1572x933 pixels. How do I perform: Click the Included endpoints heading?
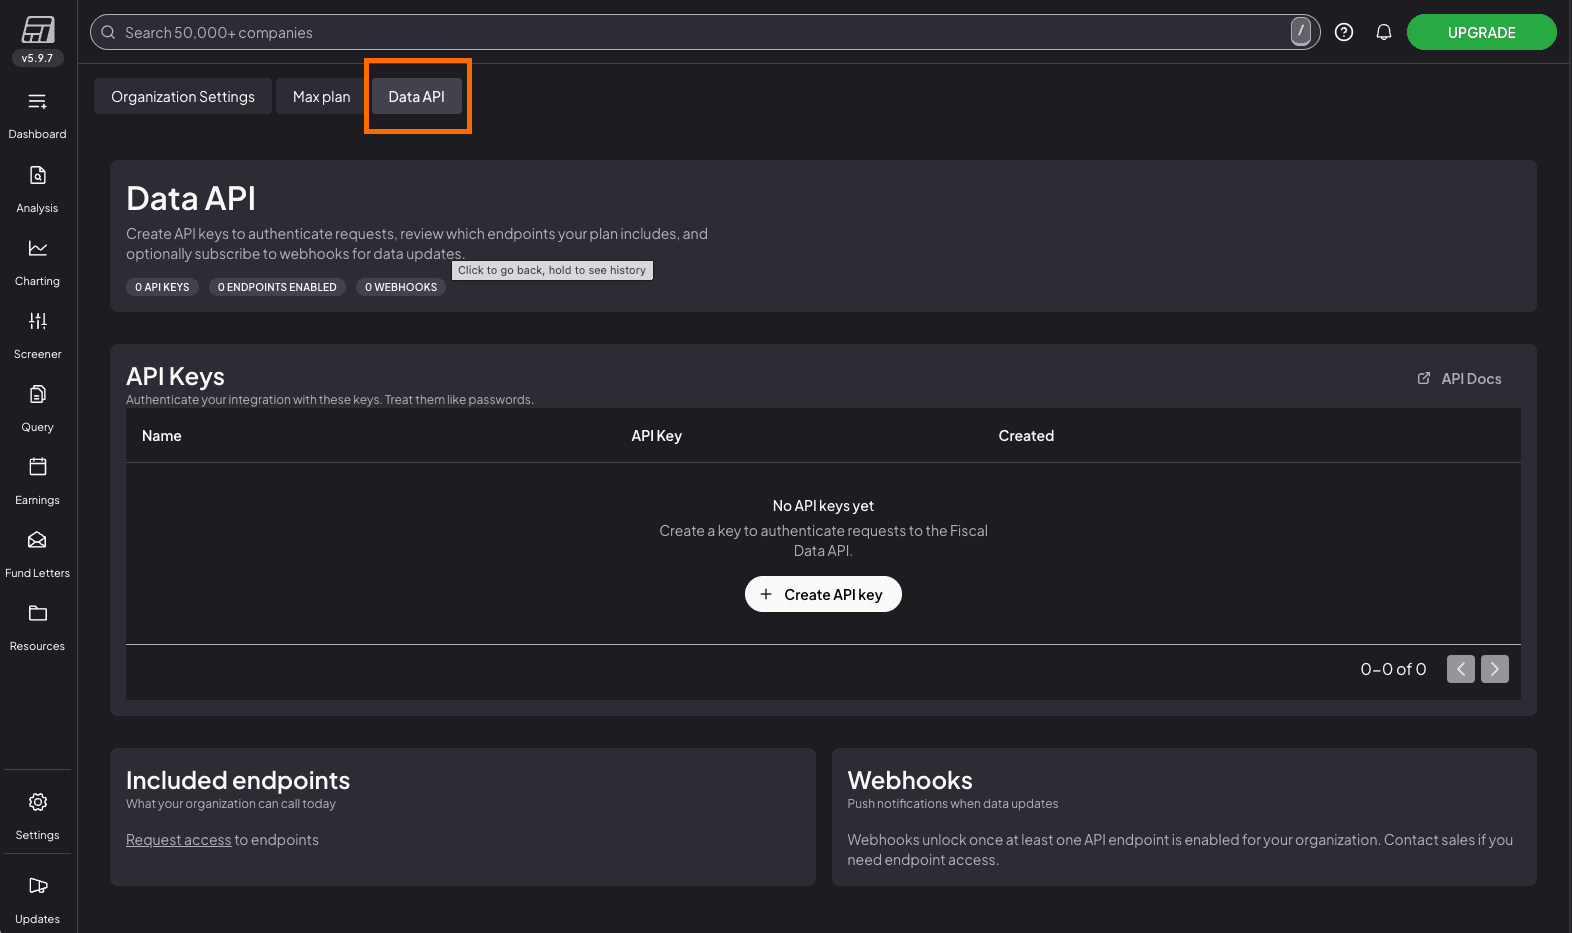click(238, 780)
